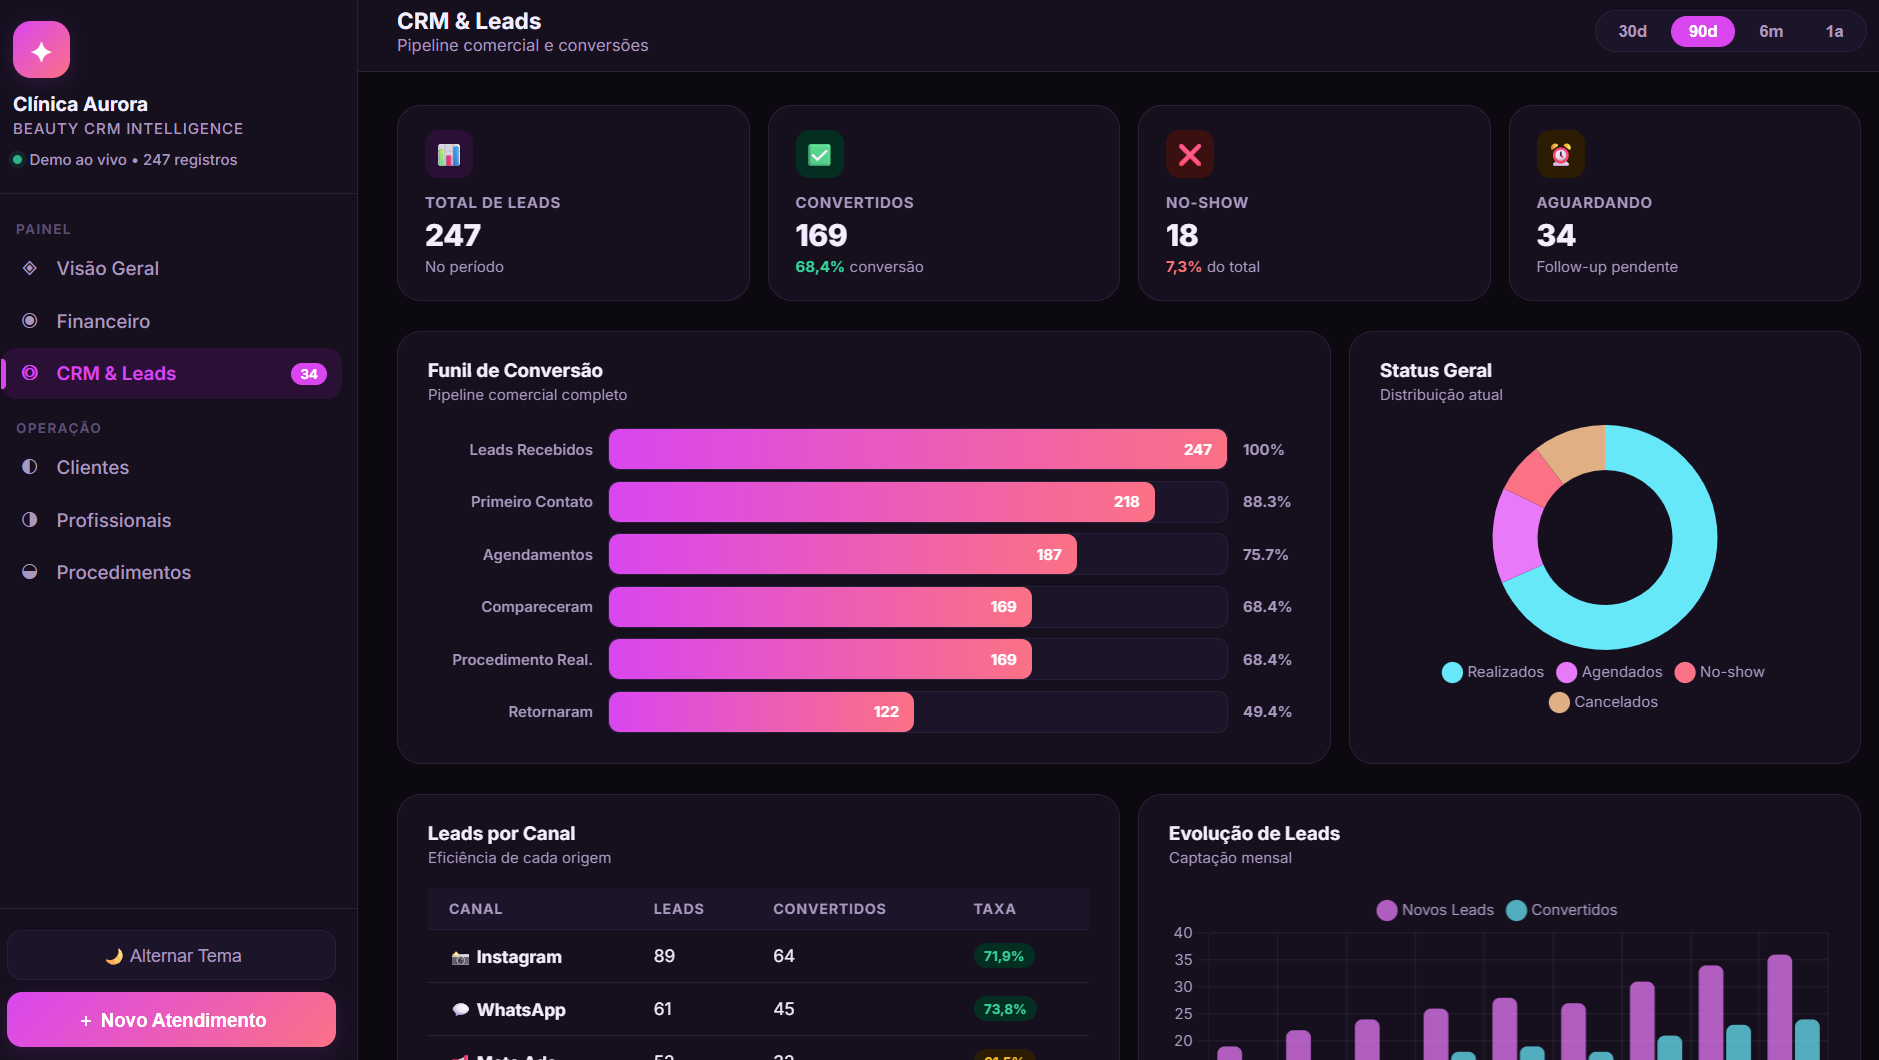The height and width of the screenshot is (1060, 1879).
Task: Click the No-Show red X icon
Action: 1190,154
